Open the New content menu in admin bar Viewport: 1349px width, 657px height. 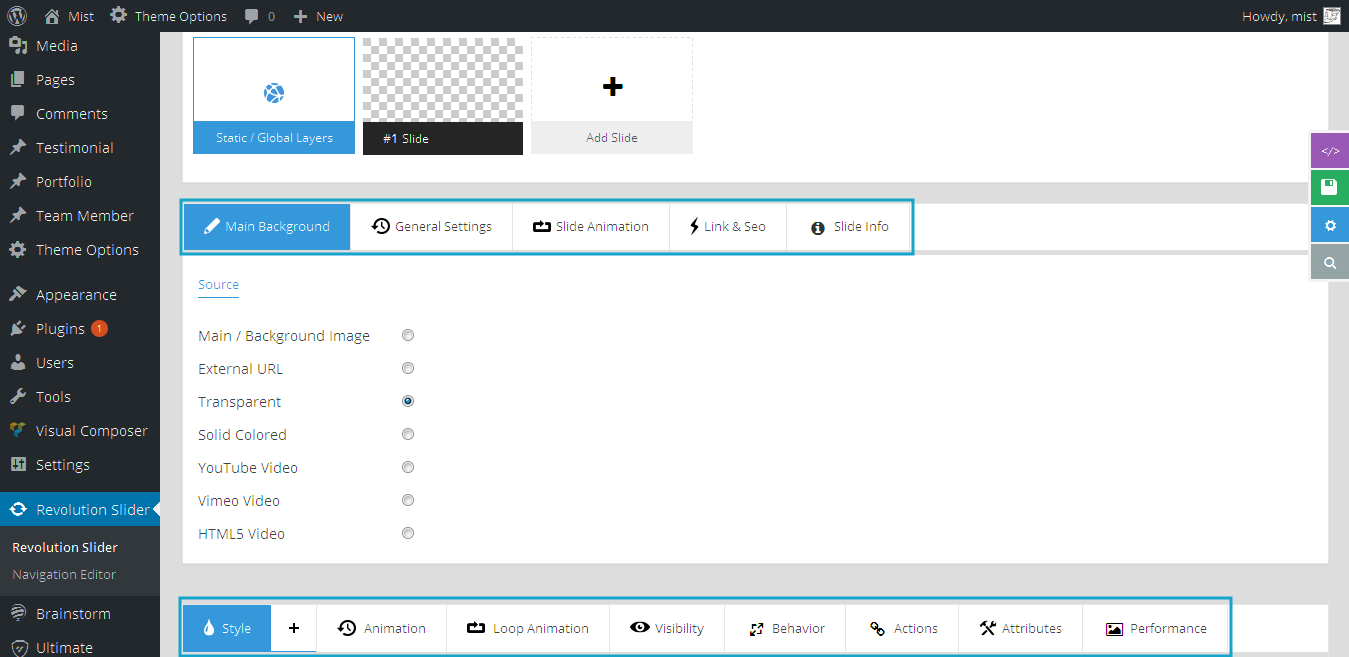coord(318,16)
